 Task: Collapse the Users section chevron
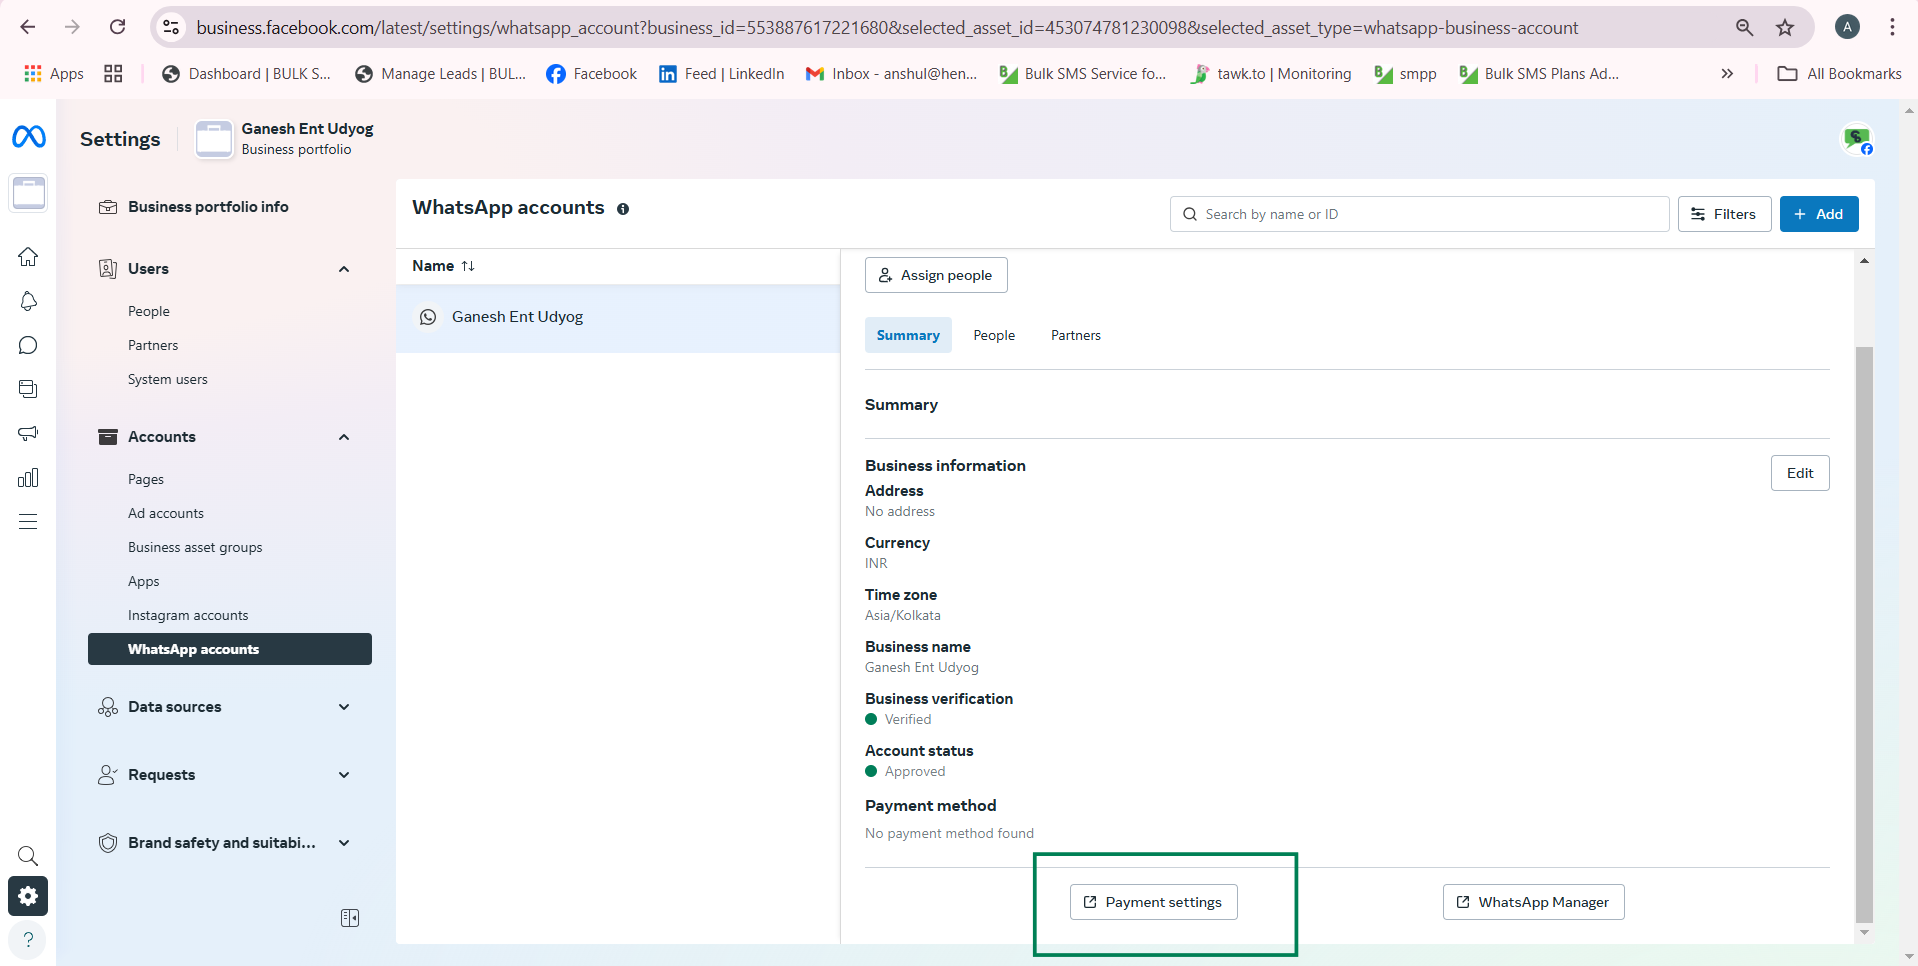(344, 269)
